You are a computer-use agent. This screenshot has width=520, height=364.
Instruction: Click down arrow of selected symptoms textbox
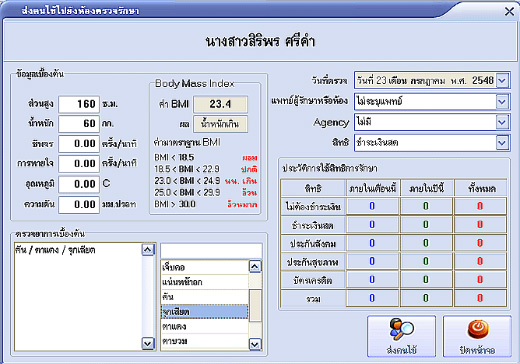[x=148, y=343]
